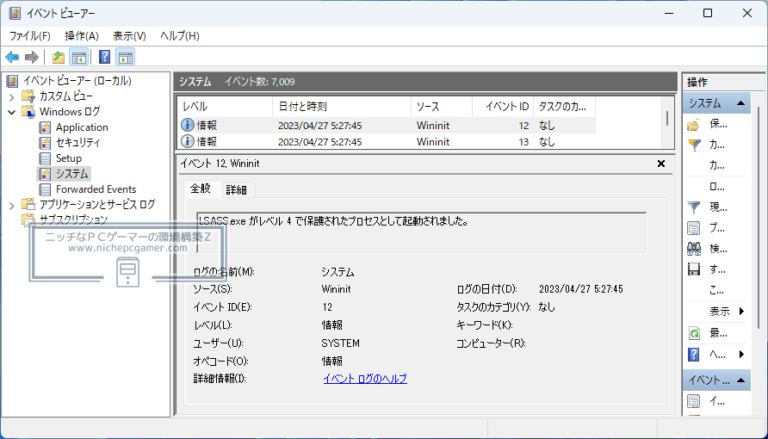Viewport: 768px width, 439px height.
Task: Open the イベント ログのヘルプ link
Action: click(x=365, y=378)
